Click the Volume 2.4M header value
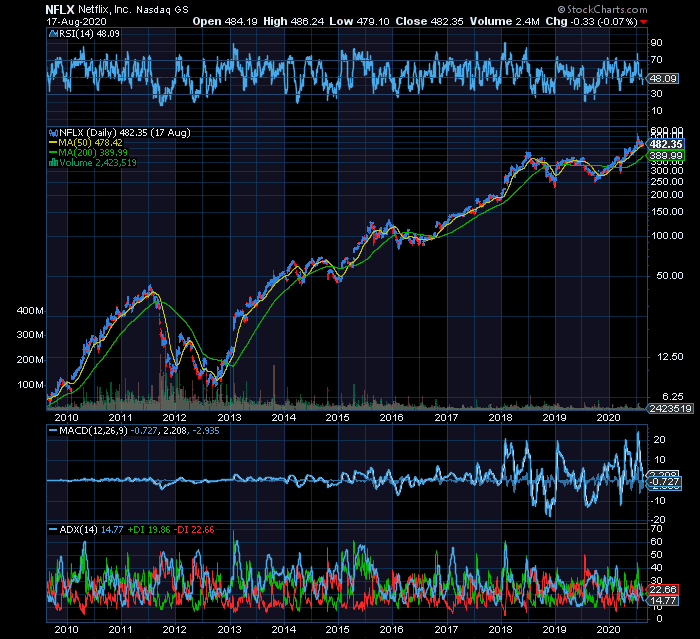Screen dimensions: 700x639 tap(504, 21)
